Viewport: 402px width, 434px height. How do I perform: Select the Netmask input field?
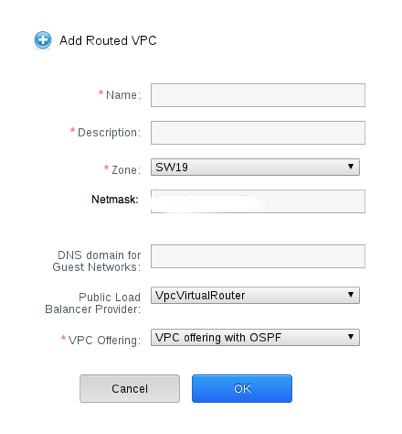(x=258, y=201)
